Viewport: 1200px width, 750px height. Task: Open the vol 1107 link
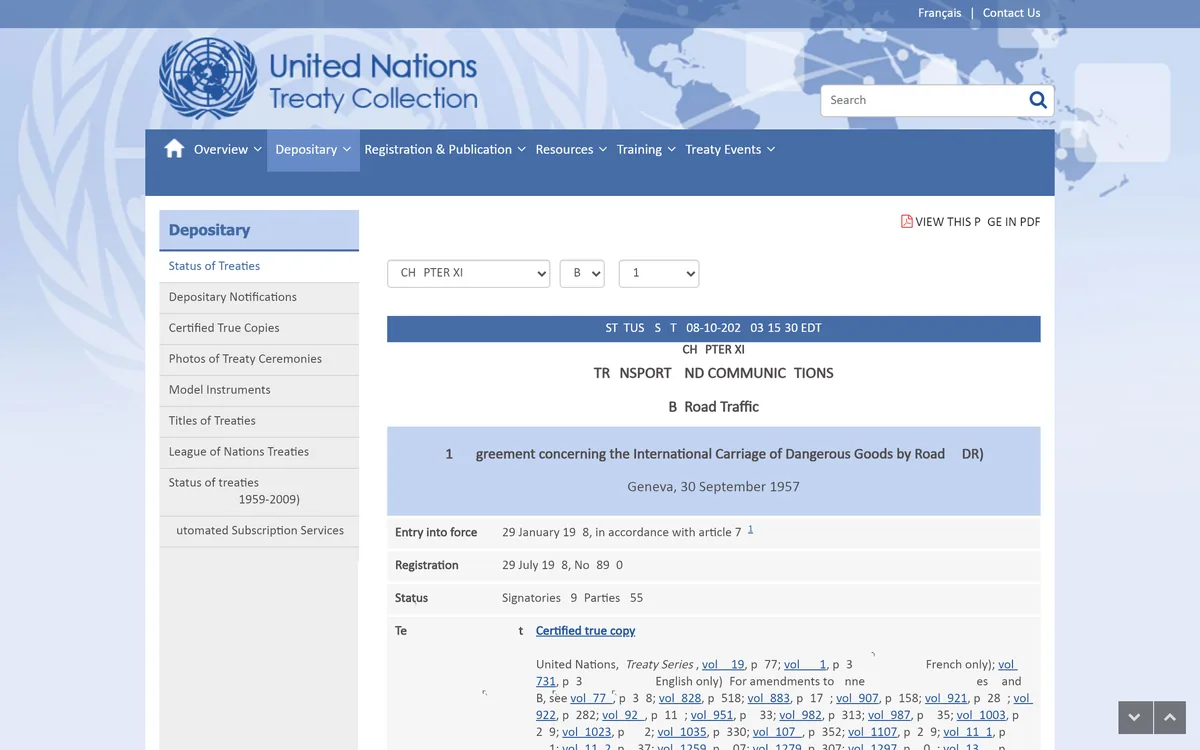pyautogui.click(x=873, y=733)
